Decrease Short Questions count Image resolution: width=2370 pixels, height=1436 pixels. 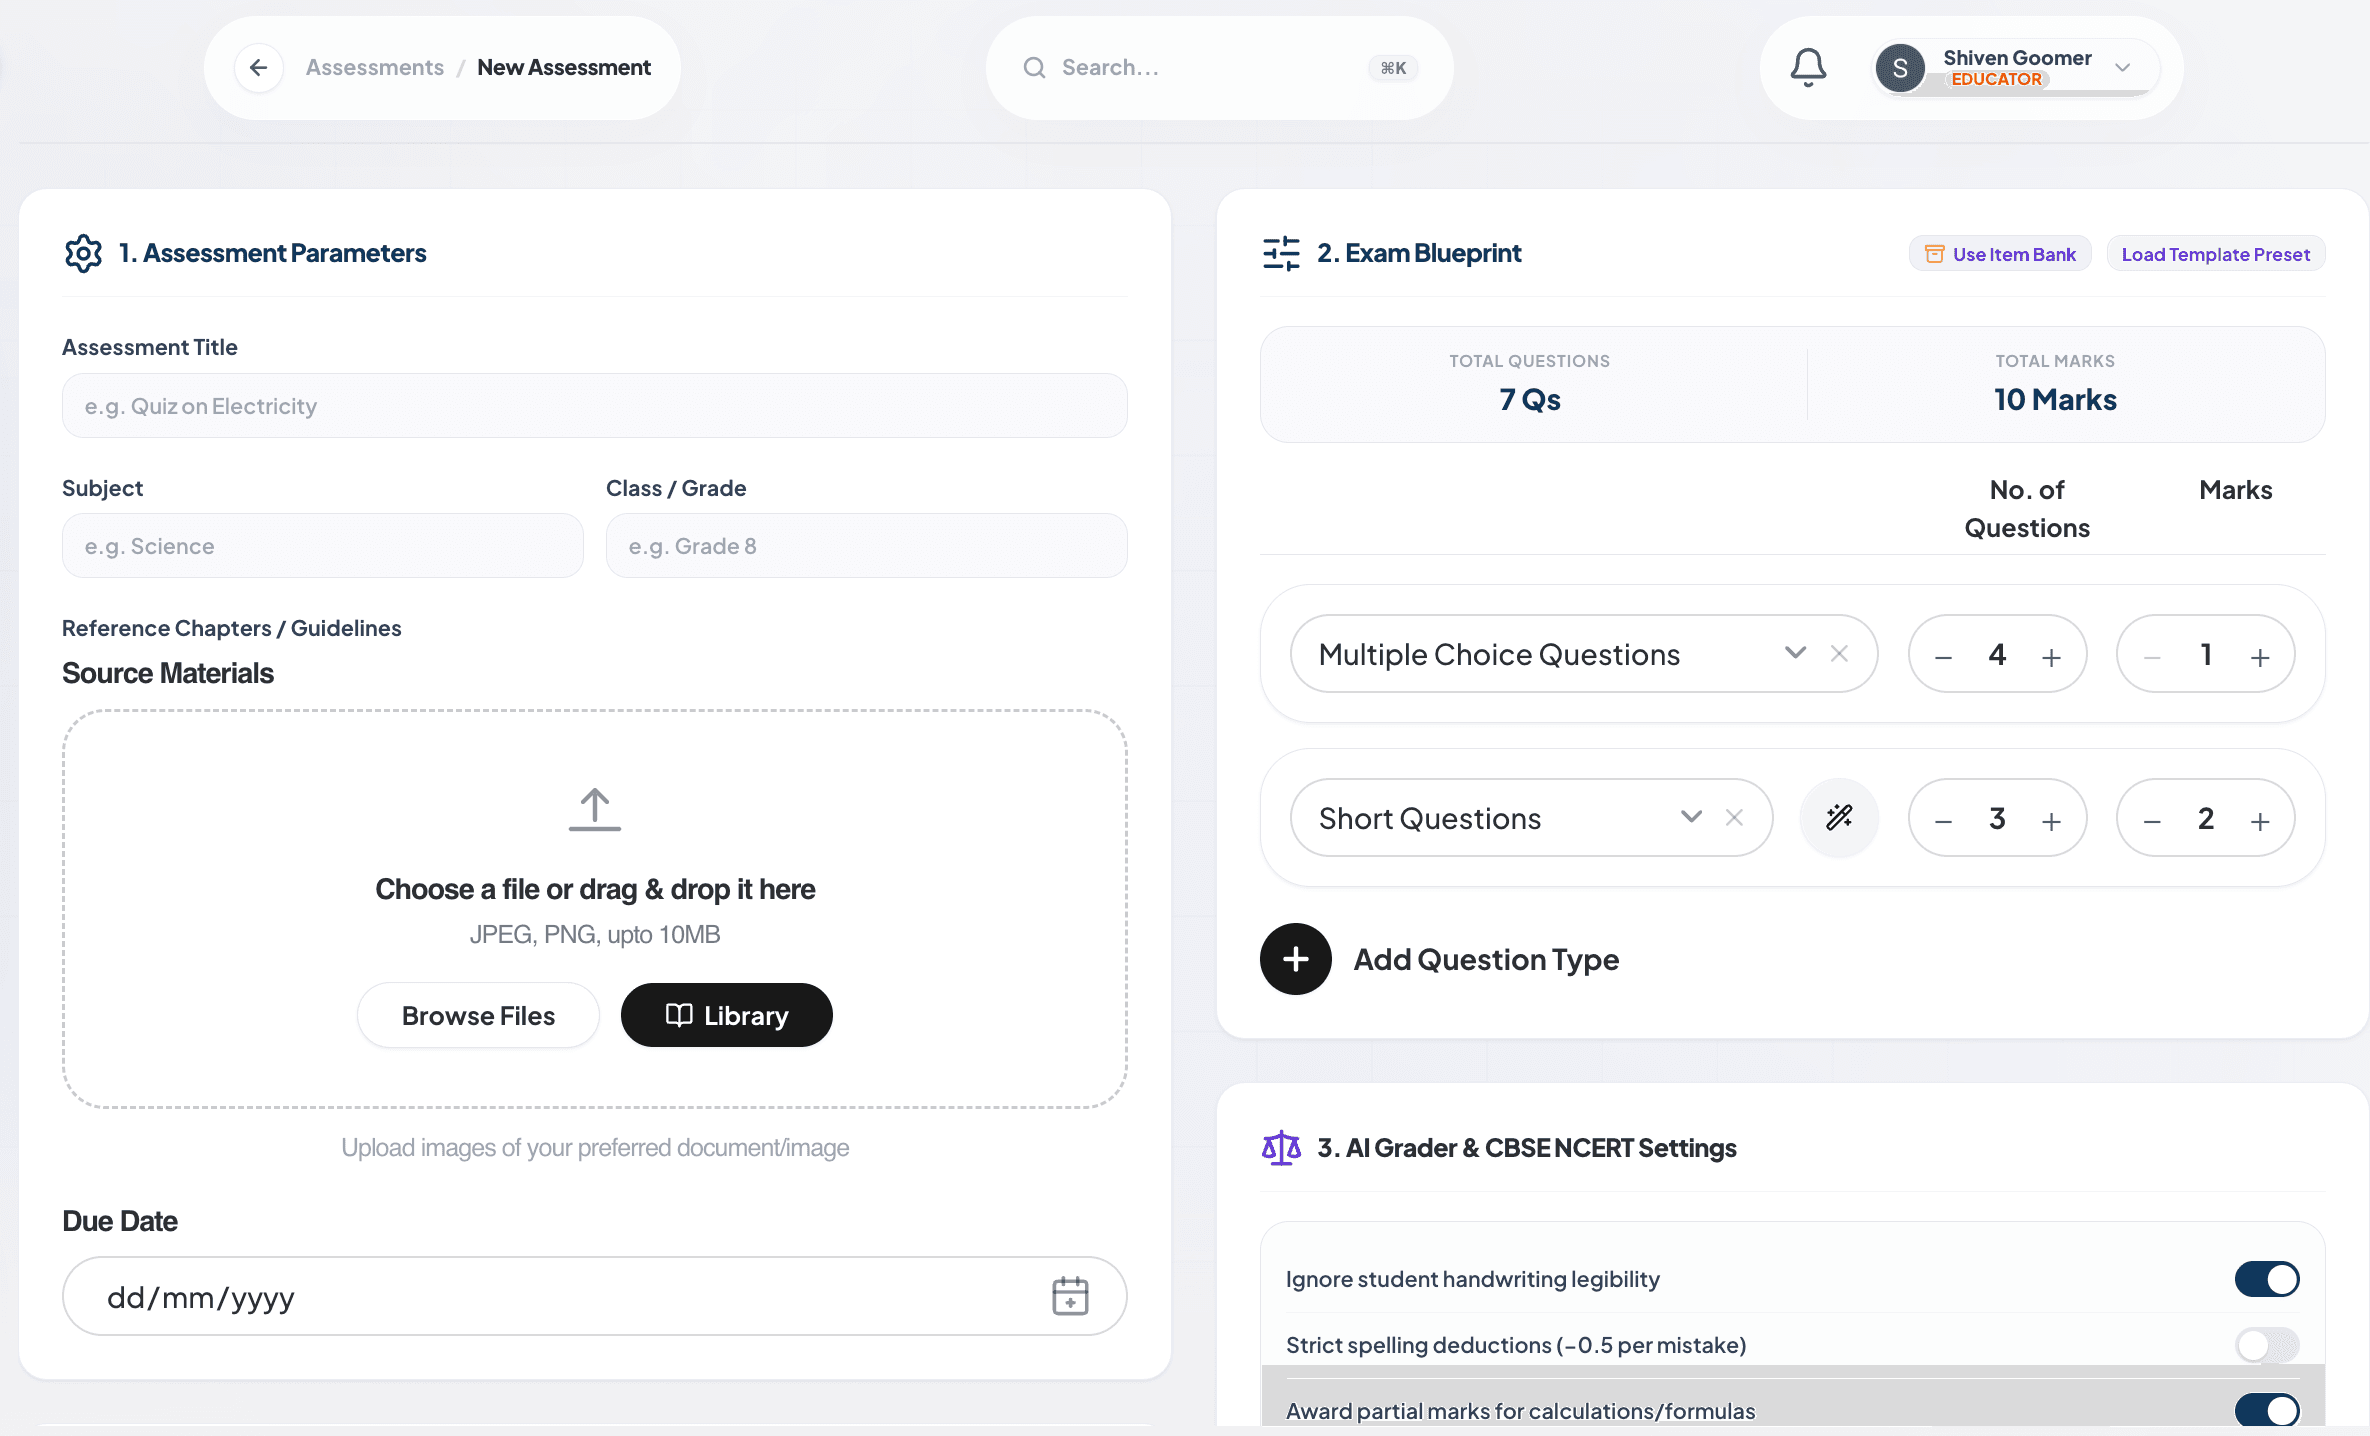click(1943, 820)
